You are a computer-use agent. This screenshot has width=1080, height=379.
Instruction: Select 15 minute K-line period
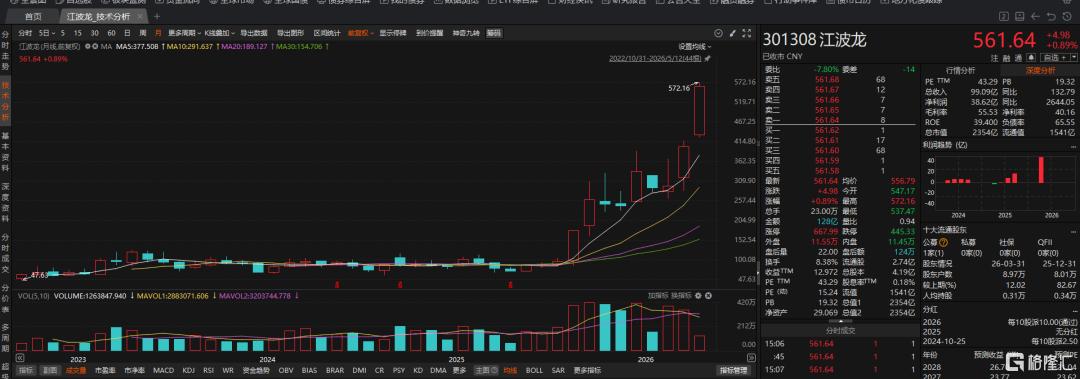(x=78, y=32)
